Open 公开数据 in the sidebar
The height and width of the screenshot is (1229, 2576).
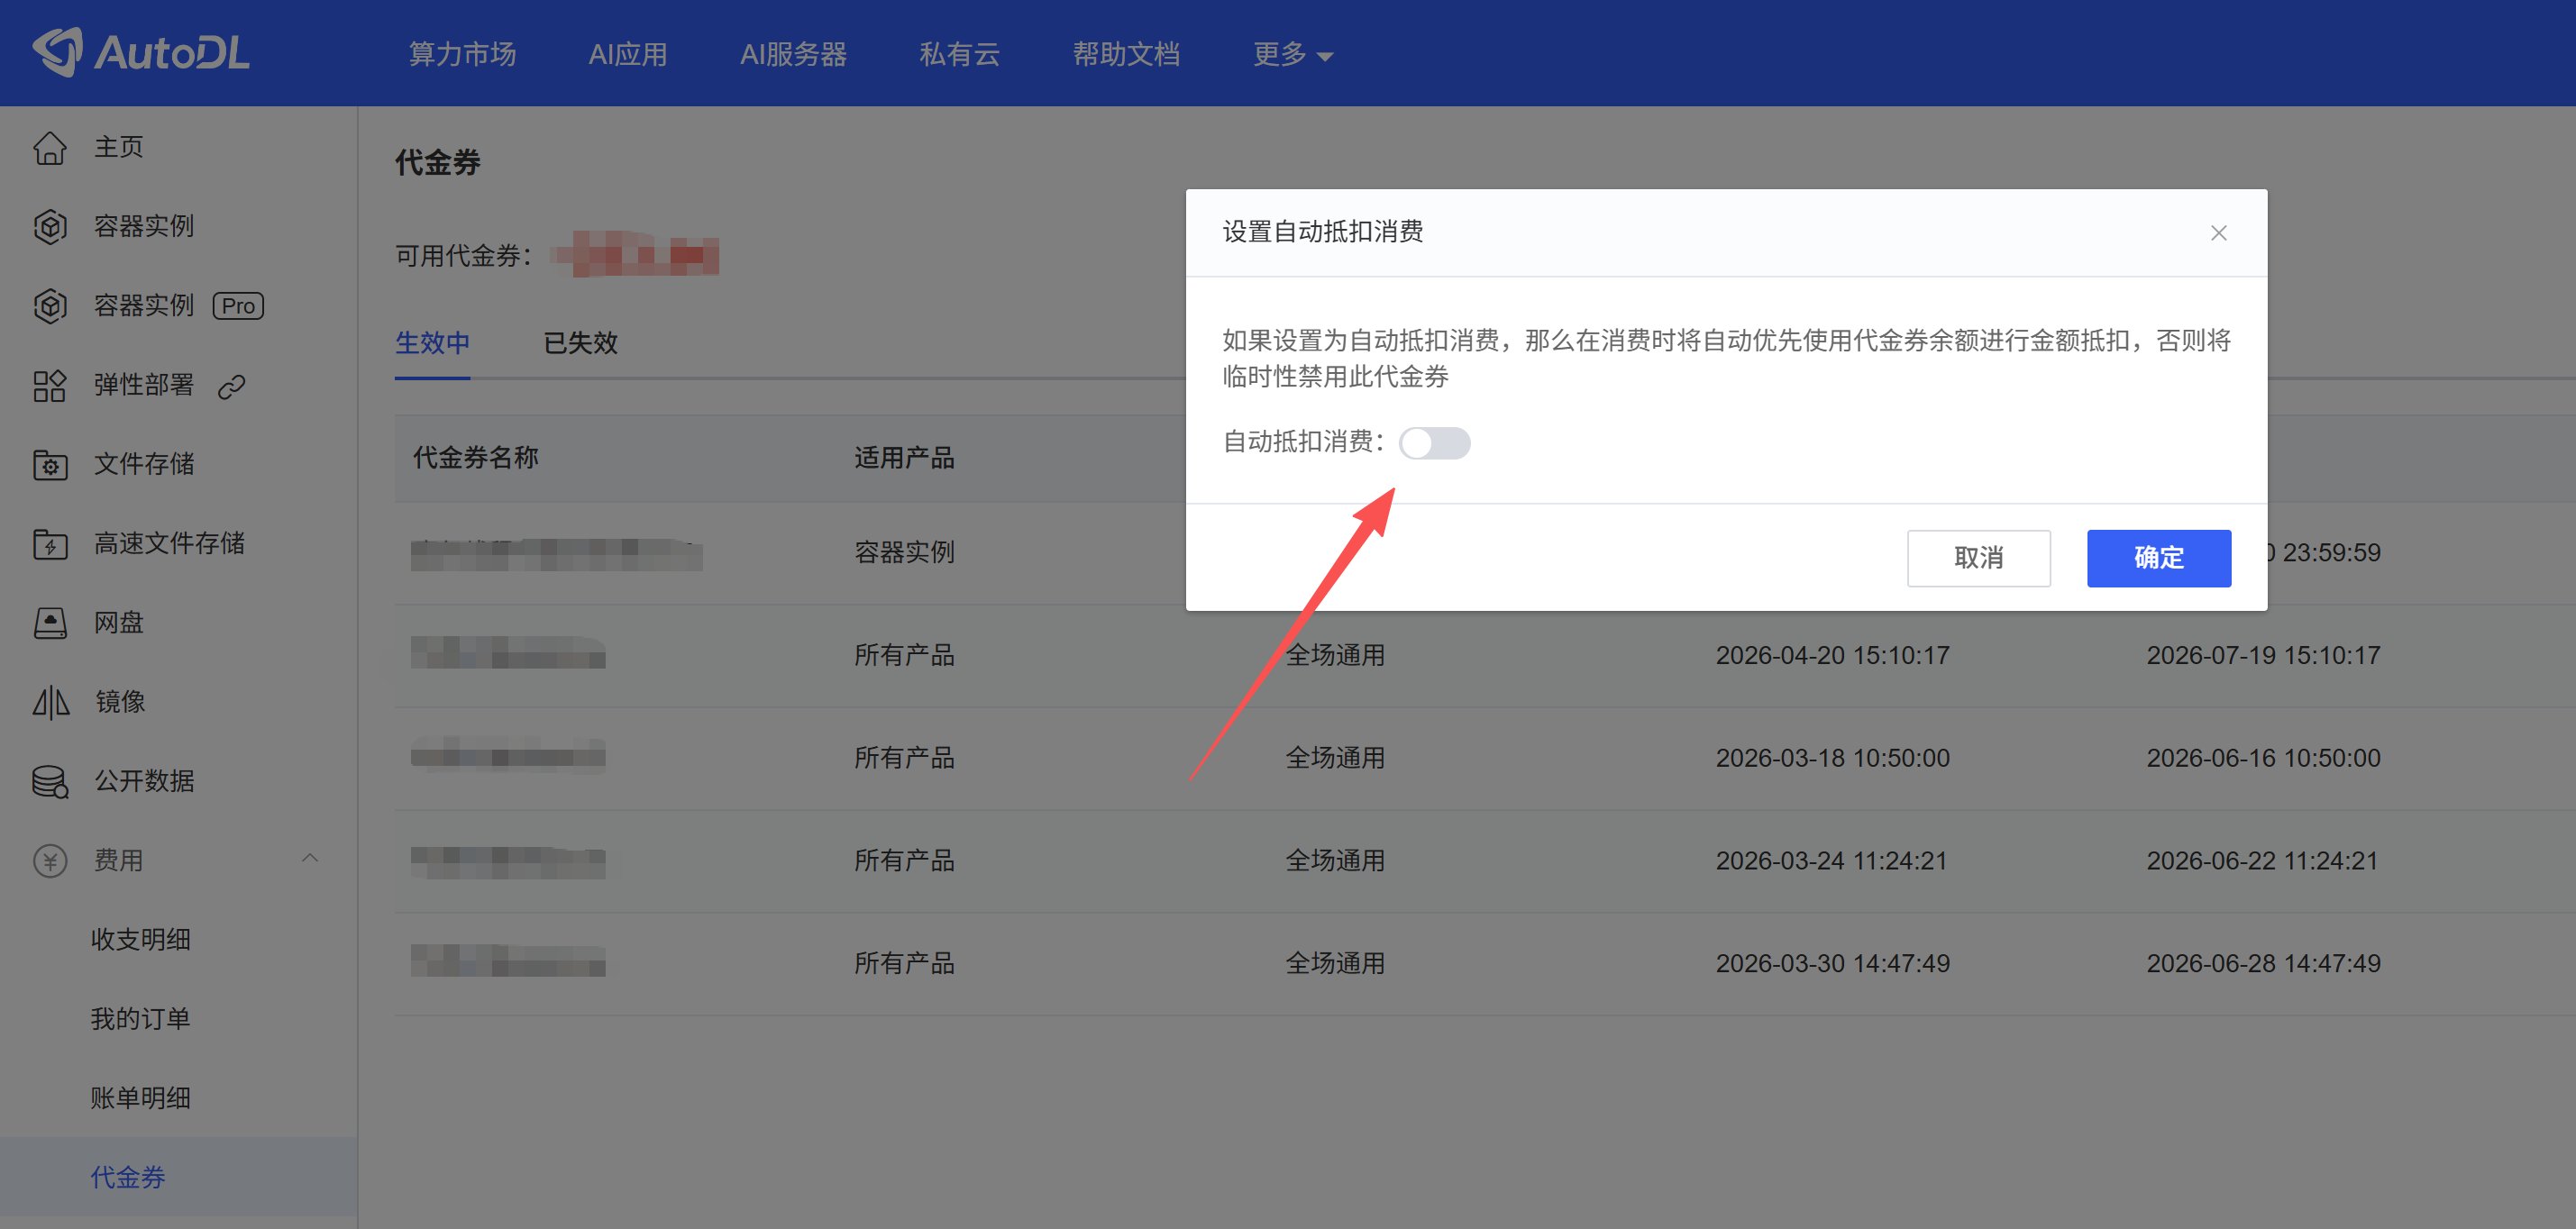[x=144, y=781]
